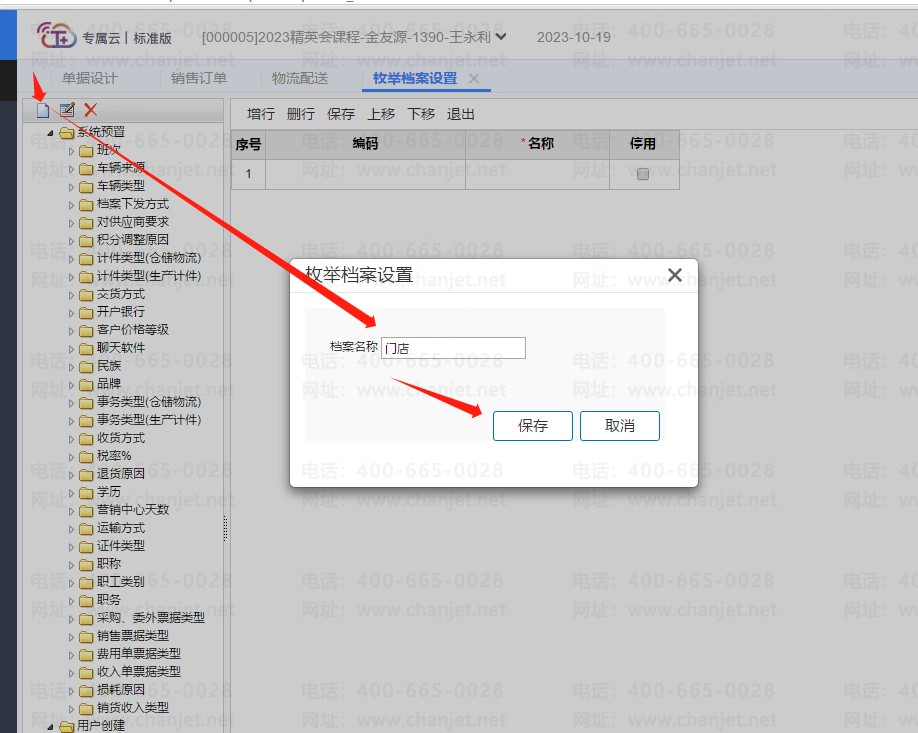The image size is (918, 733).
Task: Click the folder icon beside 民族
Action: [x=86, y=367]
